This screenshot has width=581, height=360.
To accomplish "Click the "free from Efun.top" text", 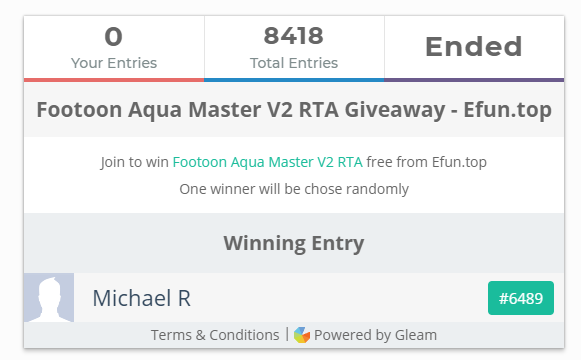I will [426, 162].
